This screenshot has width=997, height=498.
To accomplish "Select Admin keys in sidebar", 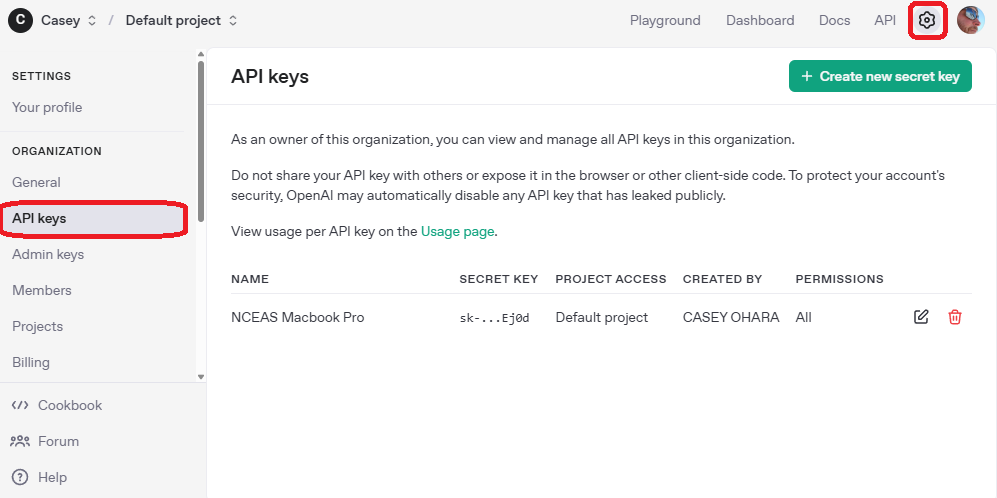I will pyautogui.click(x=48, y=254).
